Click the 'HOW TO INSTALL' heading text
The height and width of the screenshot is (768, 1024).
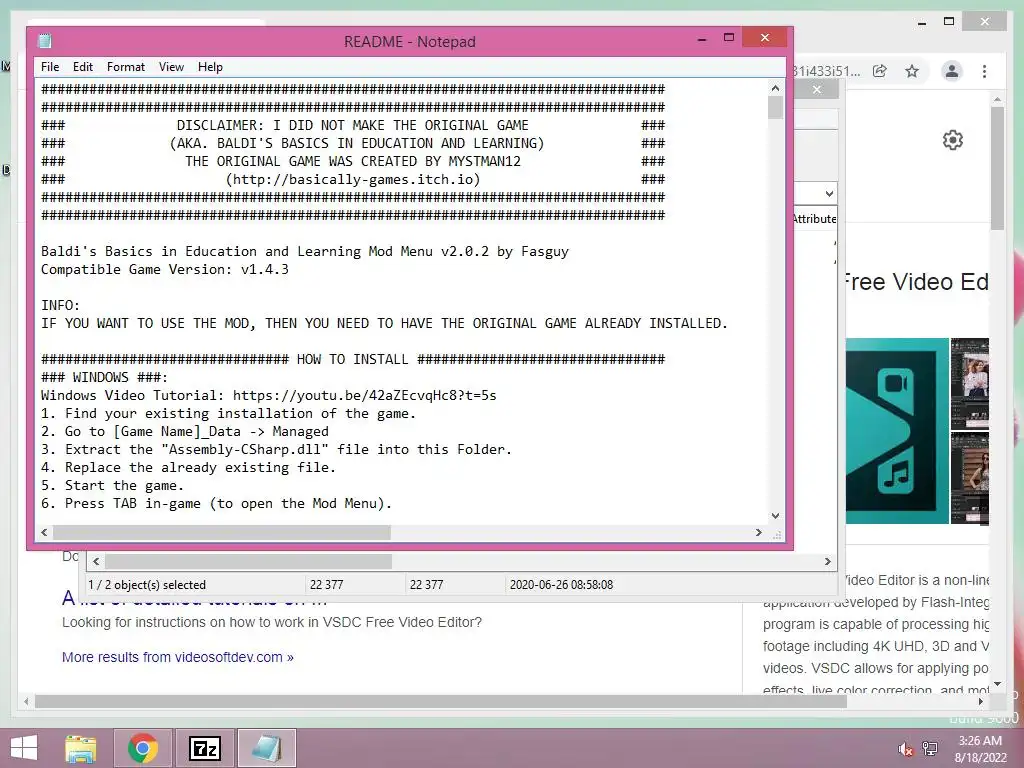[x=353, y=359]
